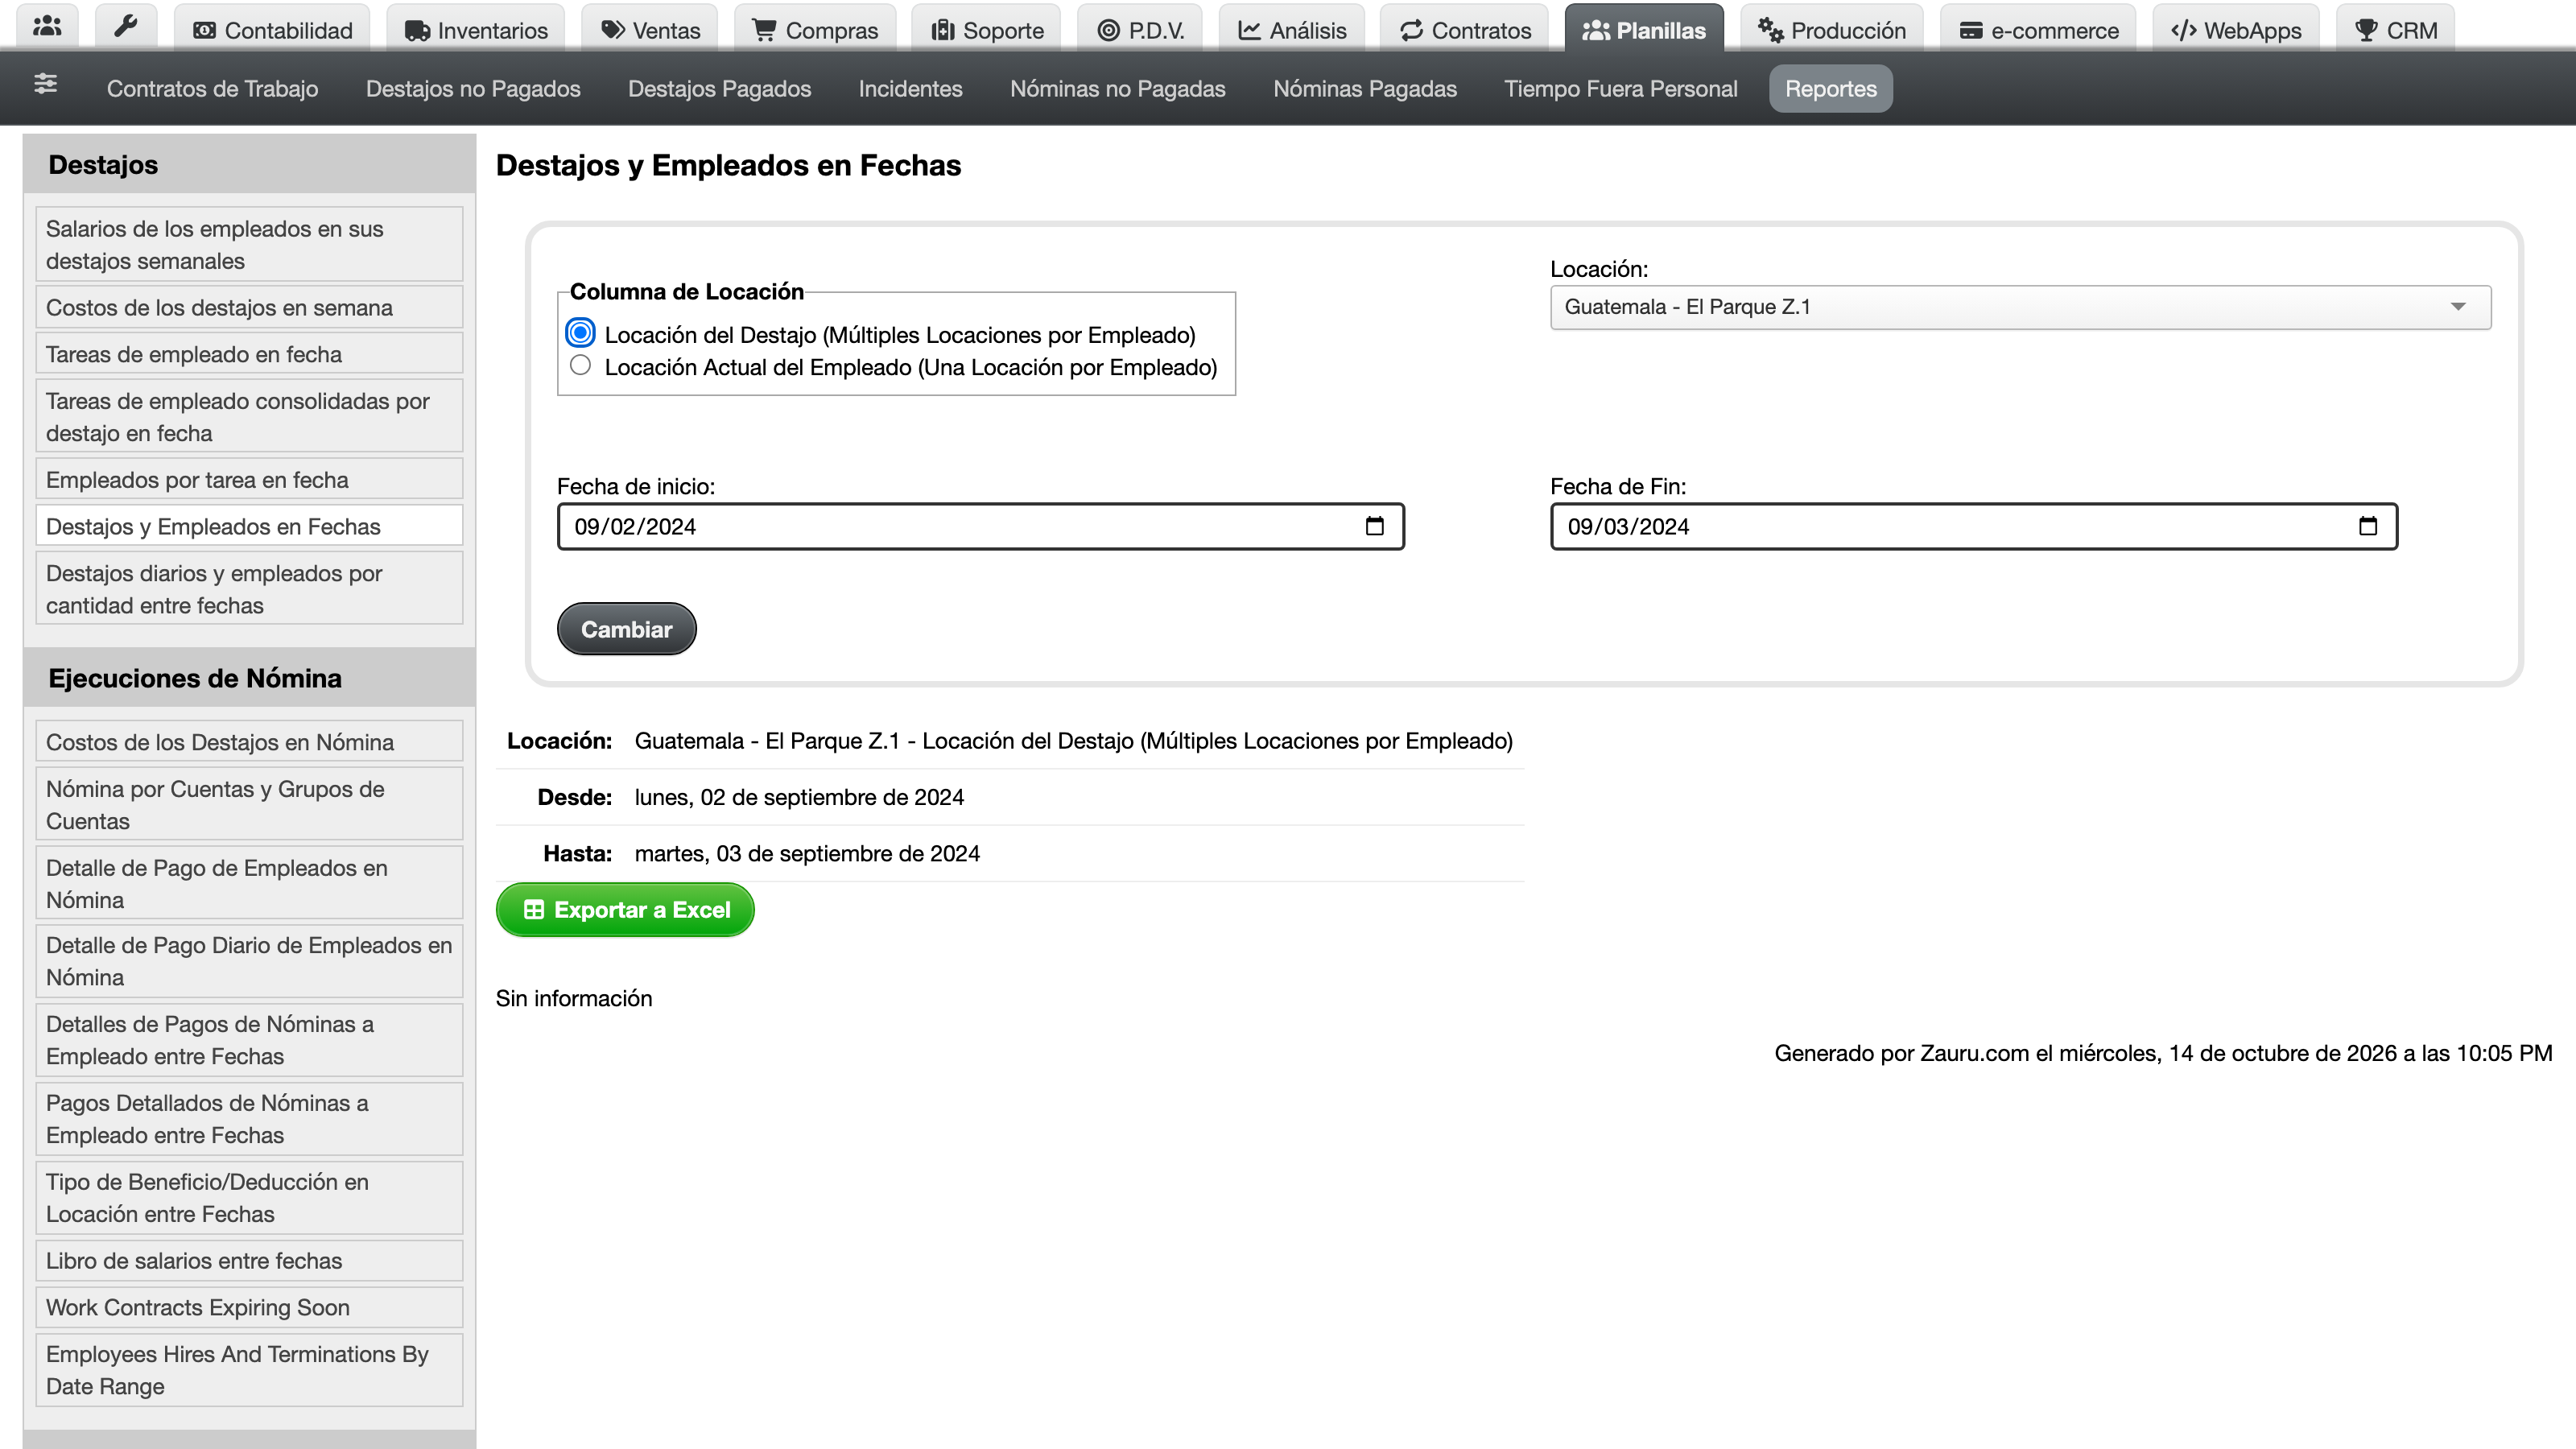
Task: Select Locación del Destajo radio option
Action: click(x=580, y=333)
